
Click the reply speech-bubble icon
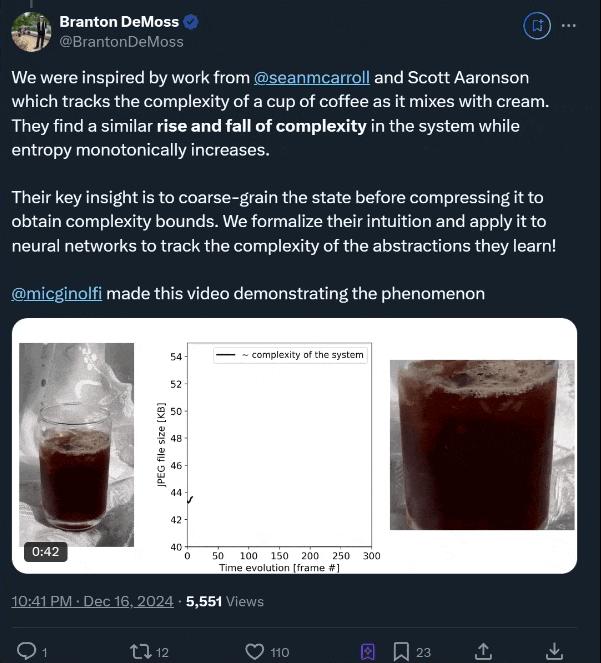pos(28,652)
